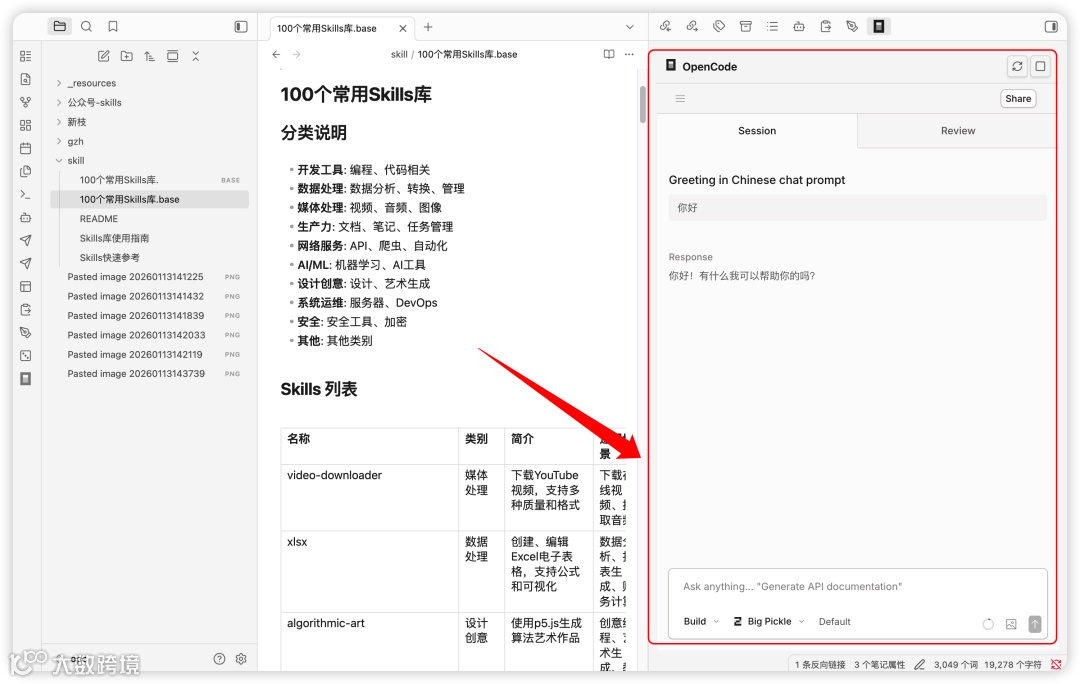This screenshot has width=1080, height=684.
Task: Open daily note calendar ribbon icon
Action: tap(25, 148)
